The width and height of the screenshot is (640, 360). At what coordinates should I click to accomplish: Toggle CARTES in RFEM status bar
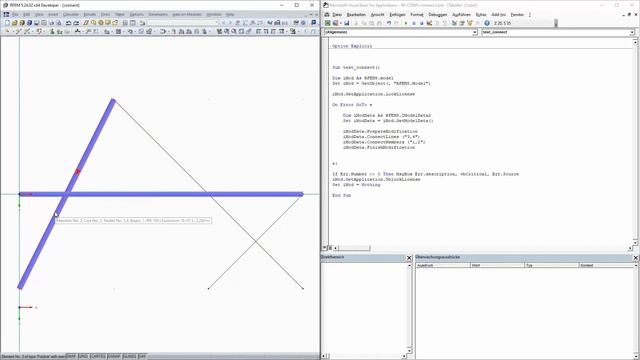98,356
